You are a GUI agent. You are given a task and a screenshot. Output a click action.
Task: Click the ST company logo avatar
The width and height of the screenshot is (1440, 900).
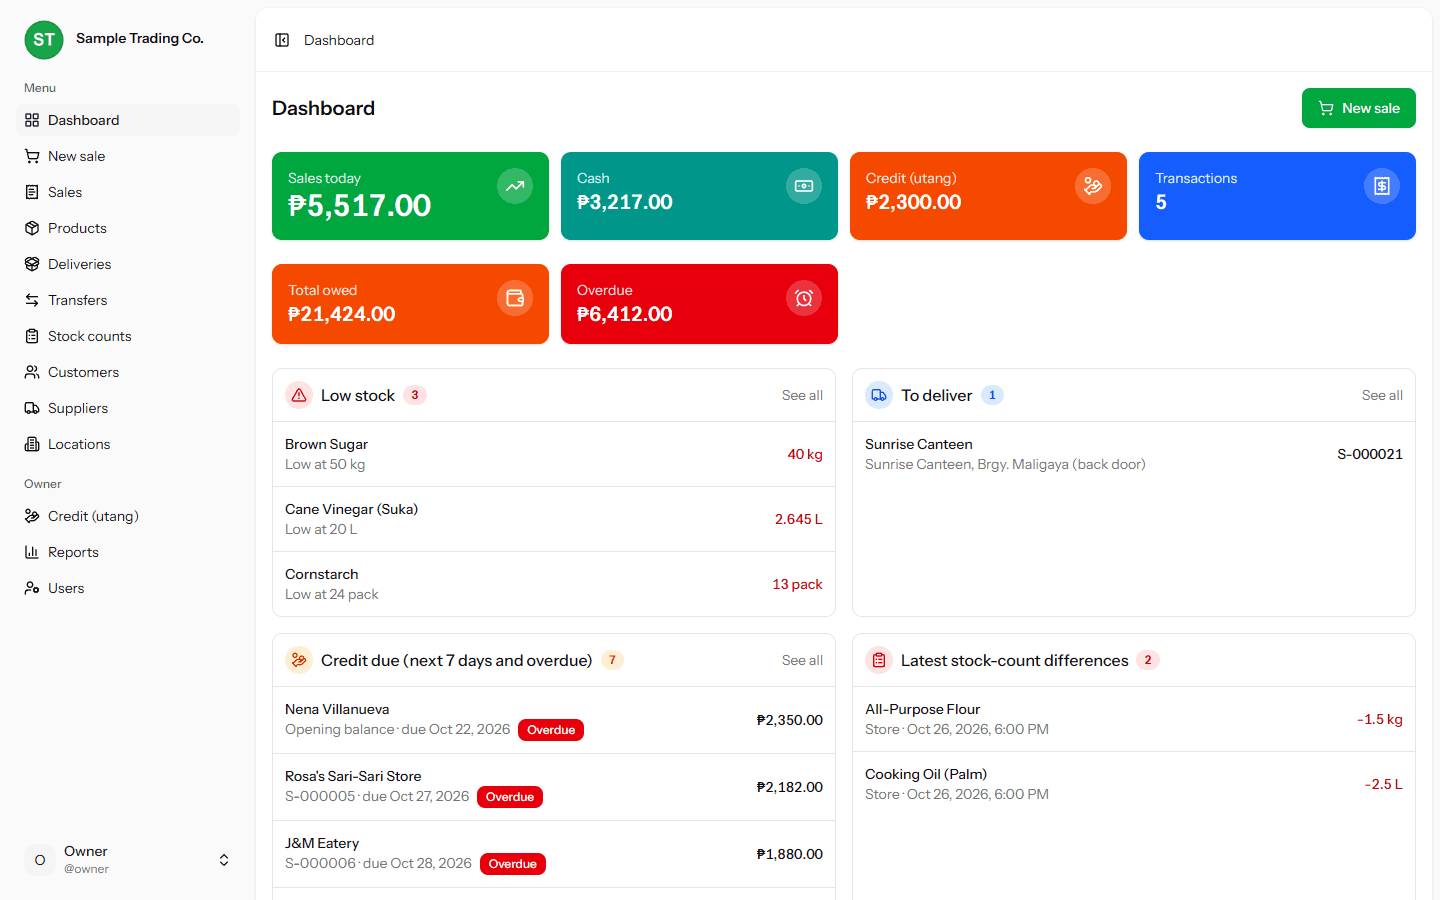tap(44, 40)
